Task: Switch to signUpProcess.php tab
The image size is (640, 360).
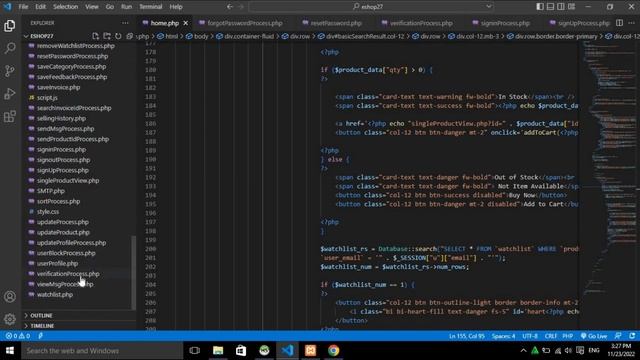Action: [x=580, y=23]
